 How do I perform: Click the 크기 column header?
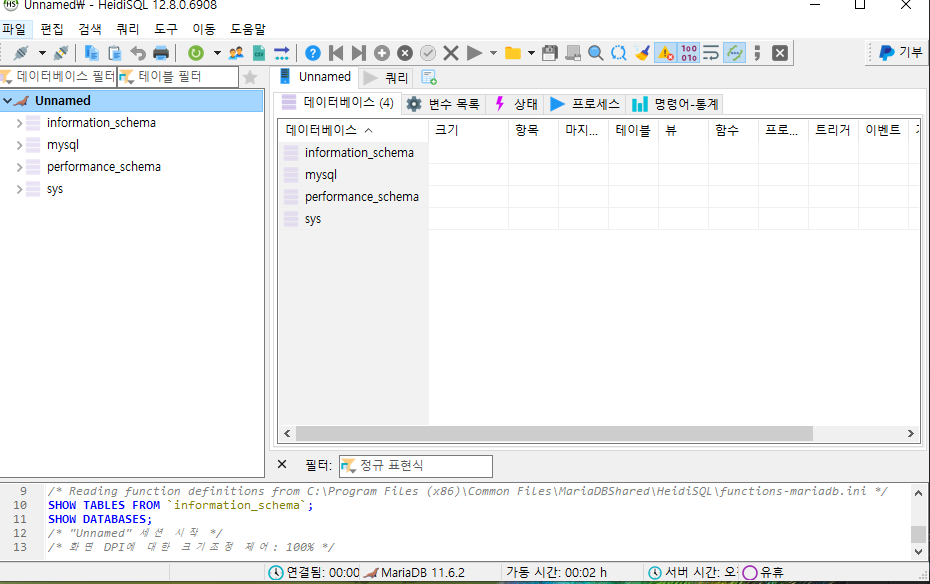click(469, 130)
